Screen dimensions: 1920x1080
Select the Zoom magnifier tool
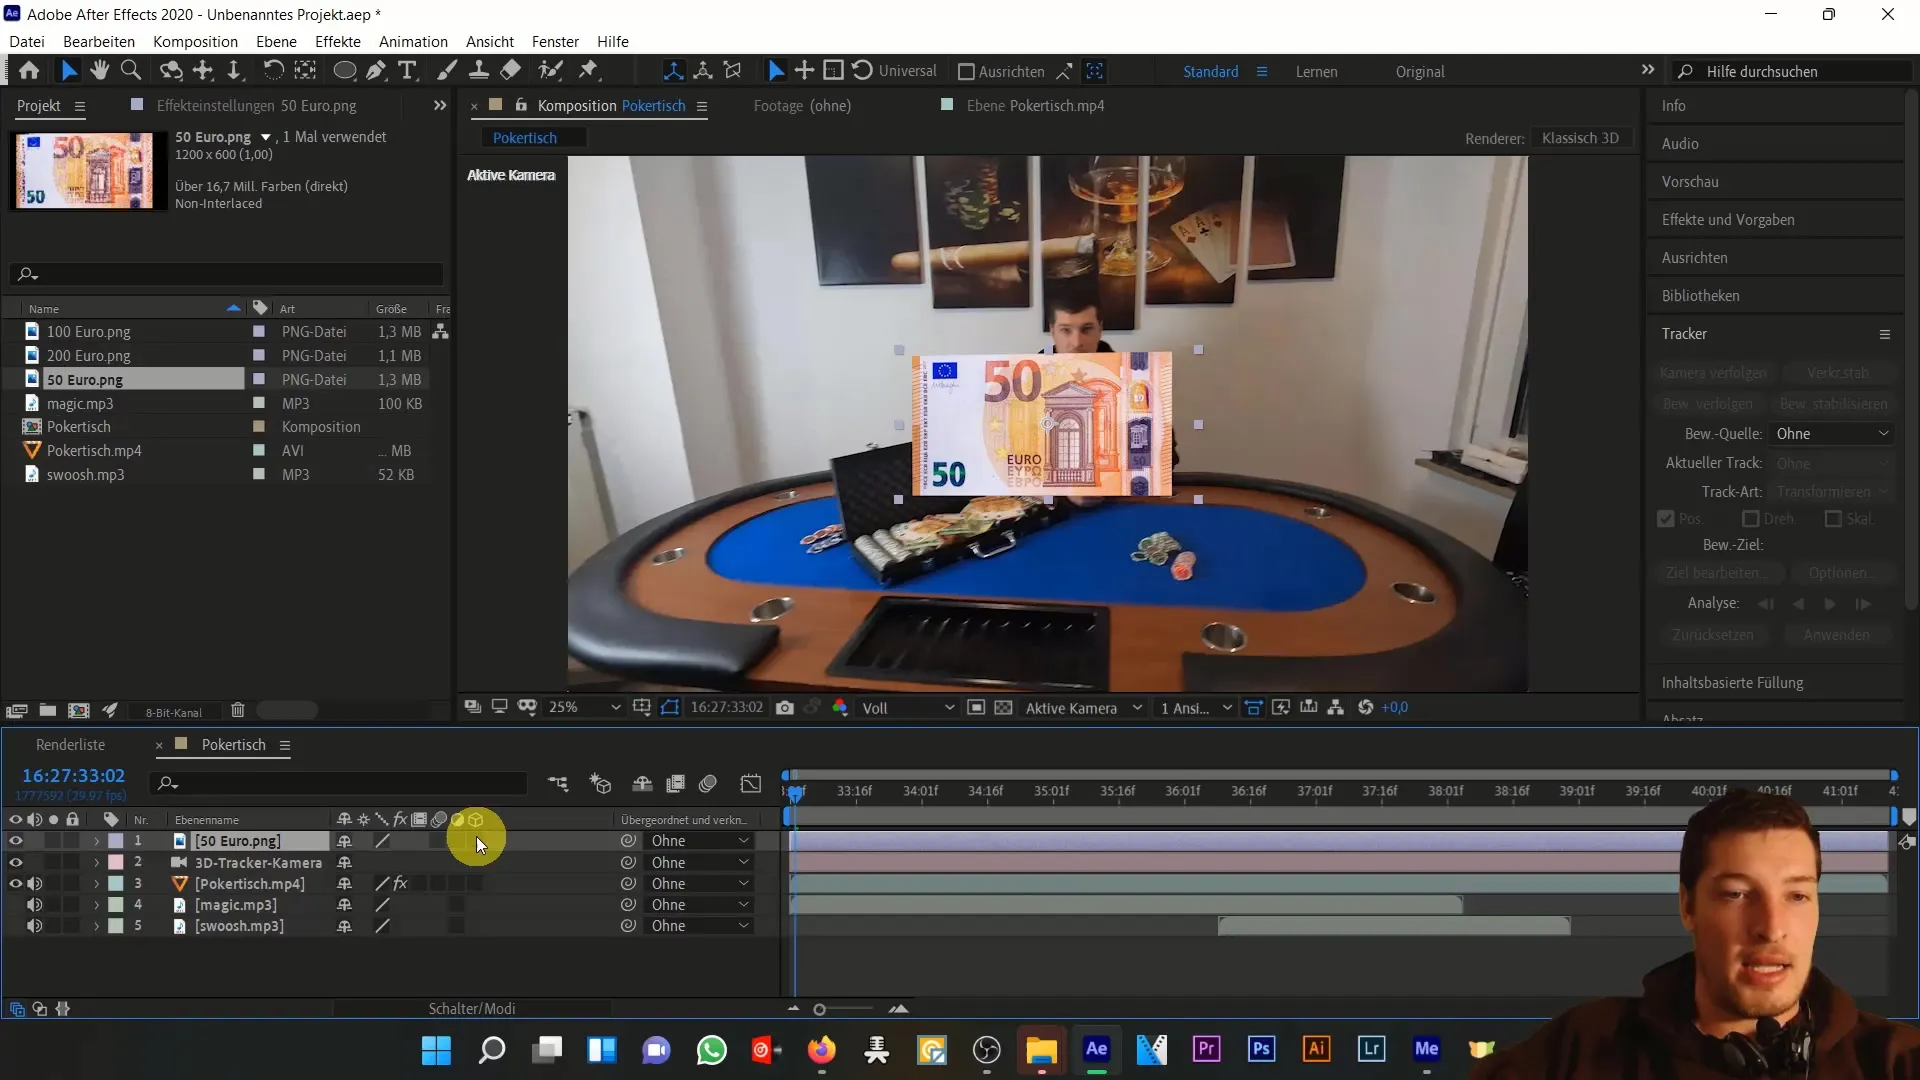(x=131, y=71)
